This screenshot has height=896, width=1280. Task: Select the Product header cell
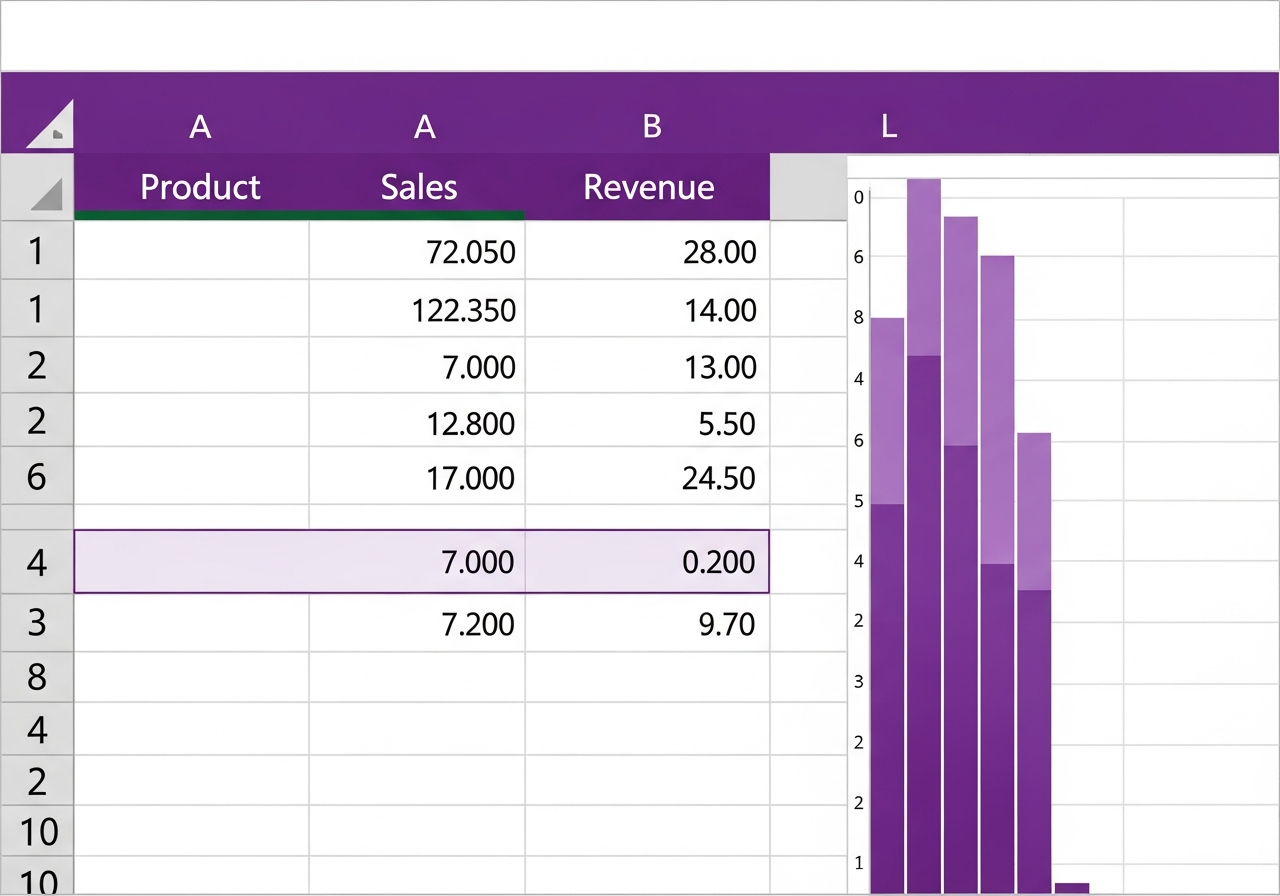(x=200, y=187)
